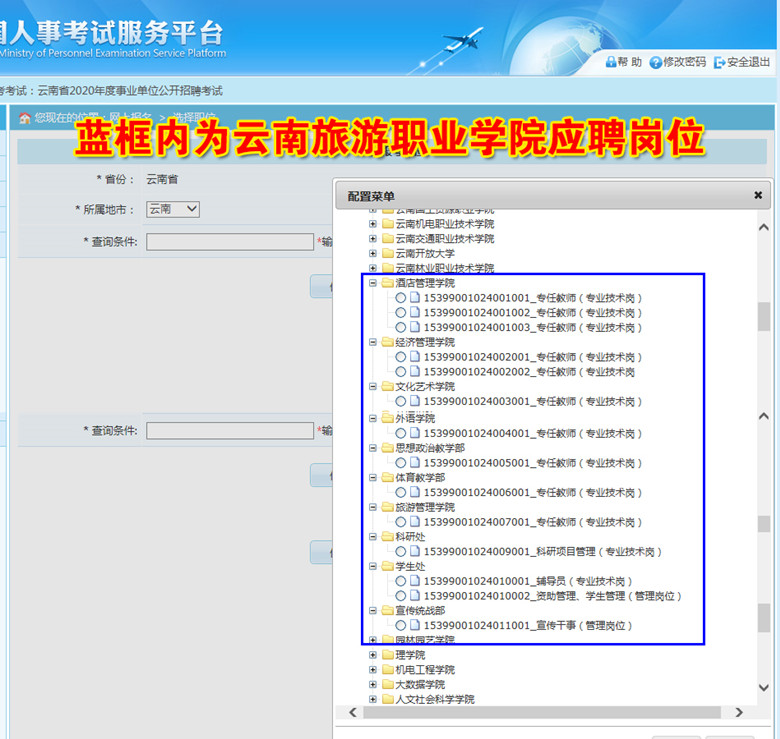
Task: Collapse the 经济管理学院 tree node
Action: (x=373, y=342)
